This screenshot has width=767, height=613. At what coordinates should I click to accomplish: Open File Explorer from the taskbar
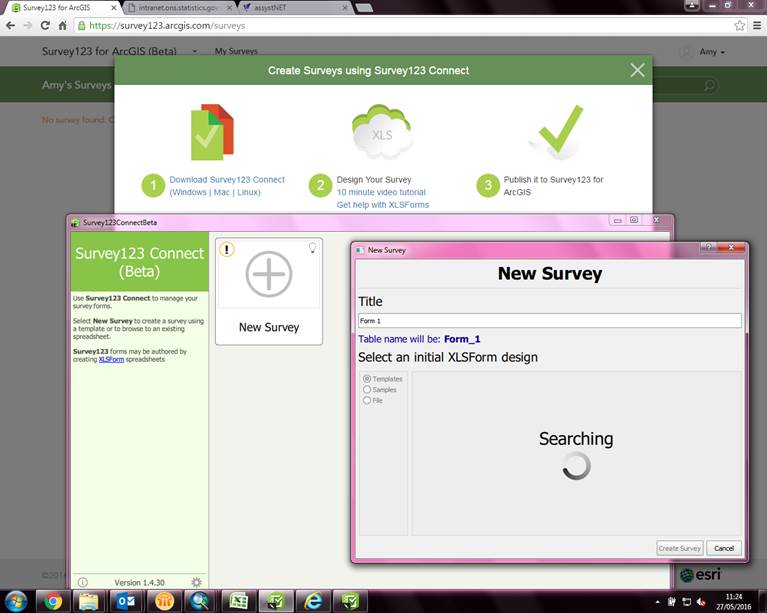[89, 601]
